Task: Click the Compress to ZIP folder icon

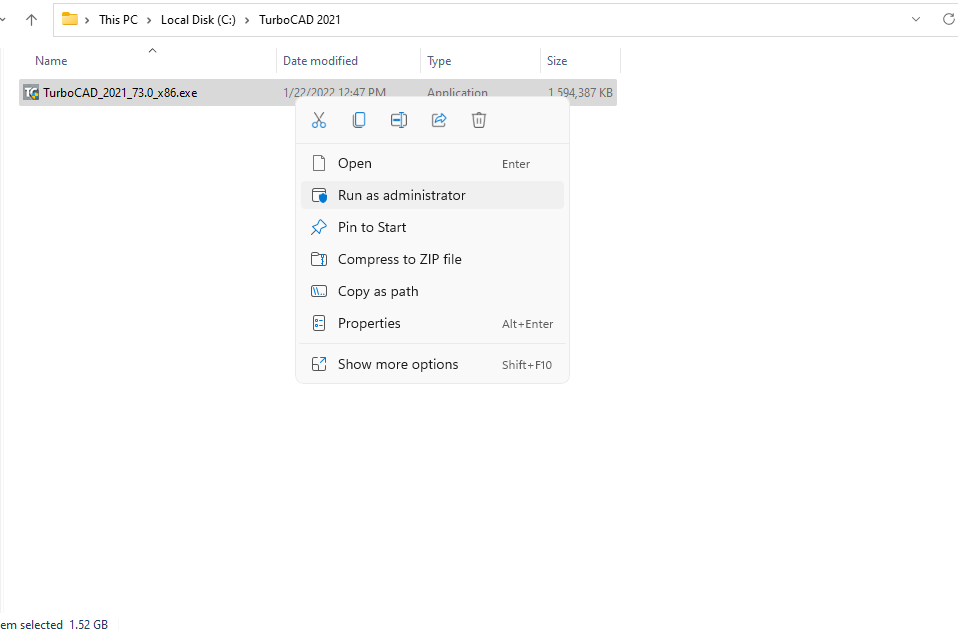Action: [x=319, y=260]
